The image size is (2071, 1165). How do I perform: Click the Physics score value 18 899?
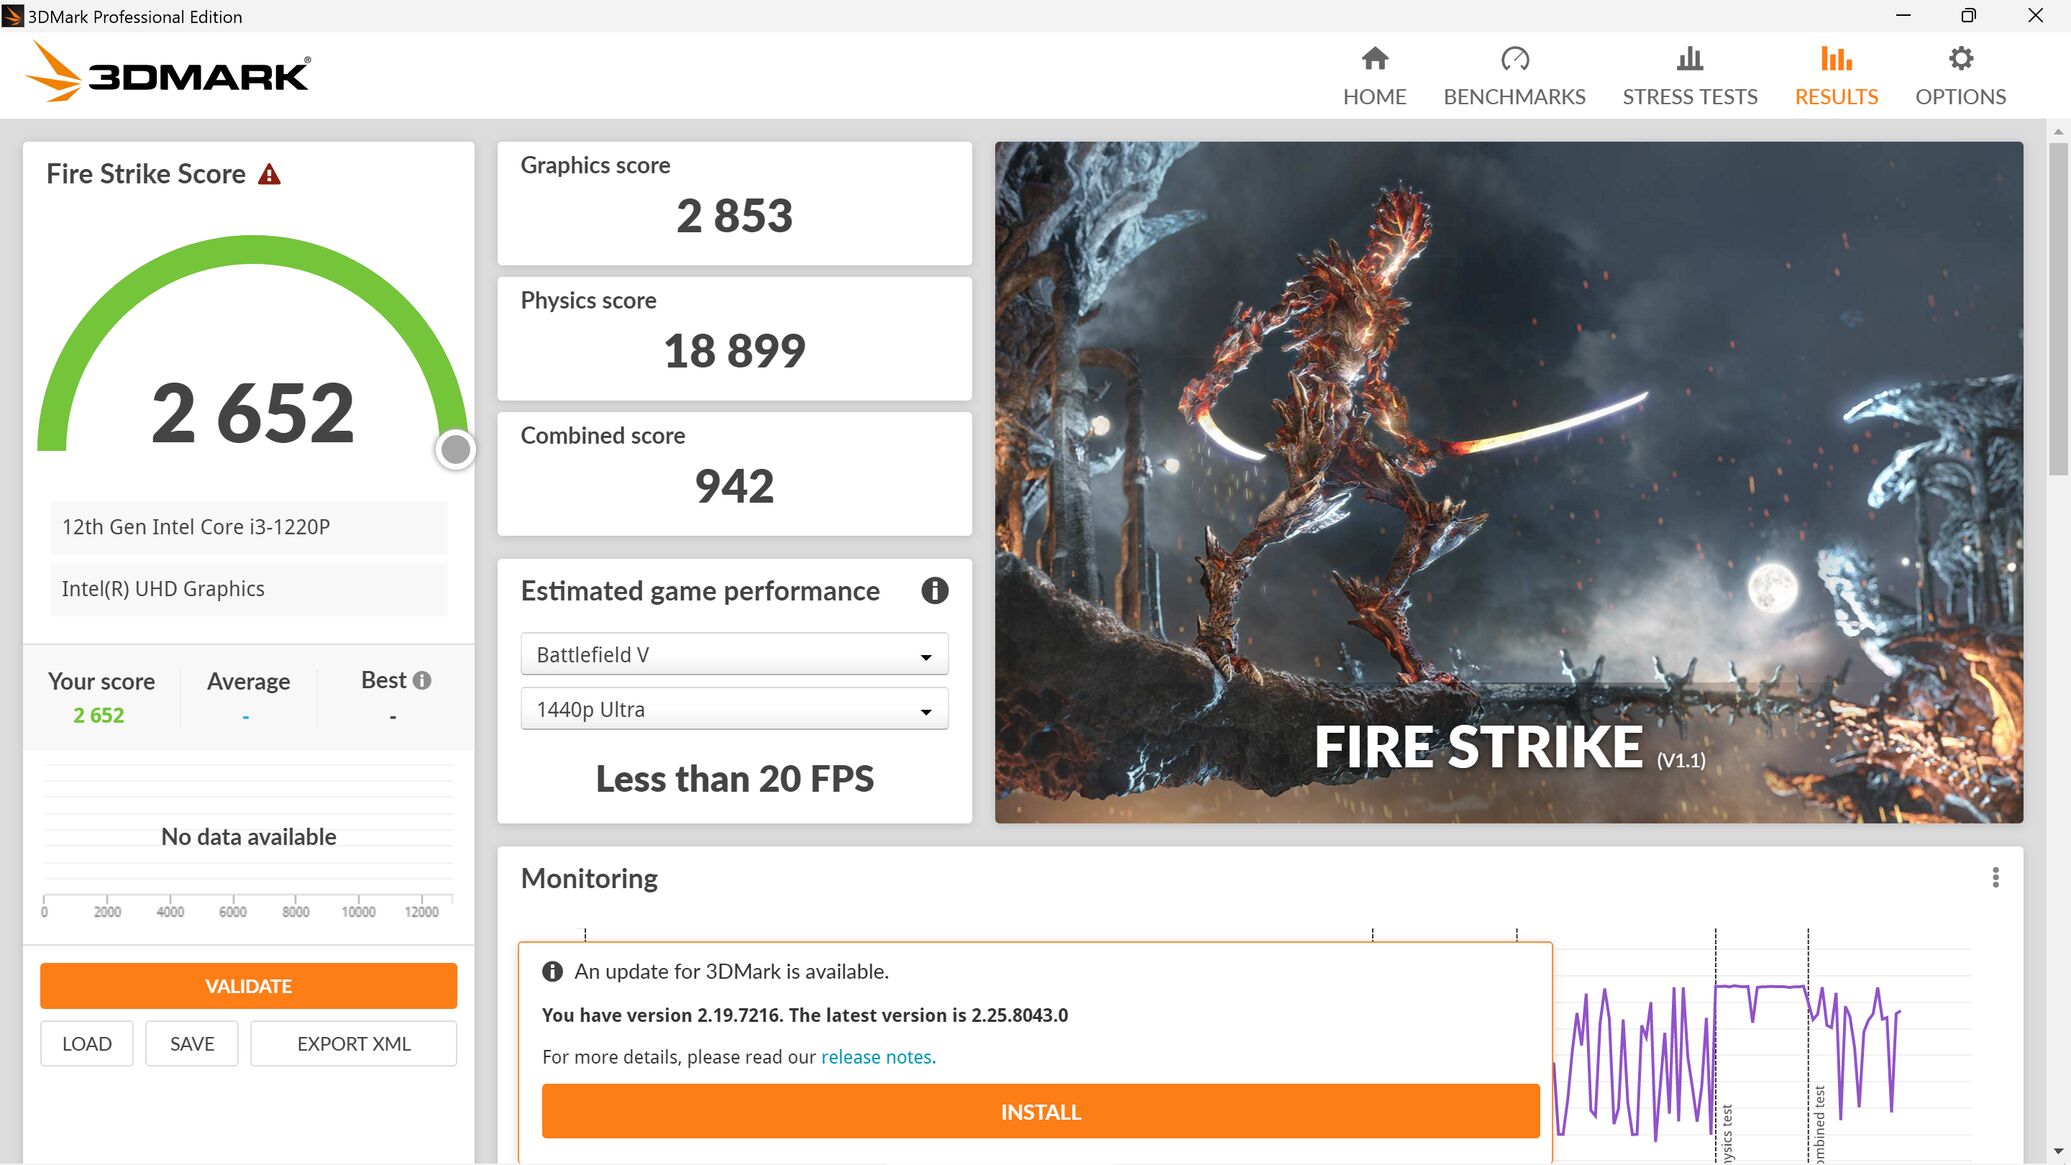(x=734, y=351)
